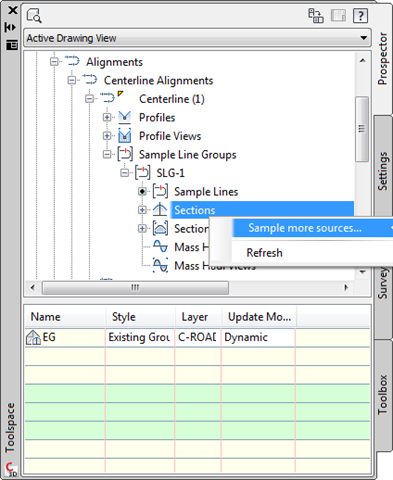Click the EG name cell
Screen dimensions: 393x480
[65, 337]
